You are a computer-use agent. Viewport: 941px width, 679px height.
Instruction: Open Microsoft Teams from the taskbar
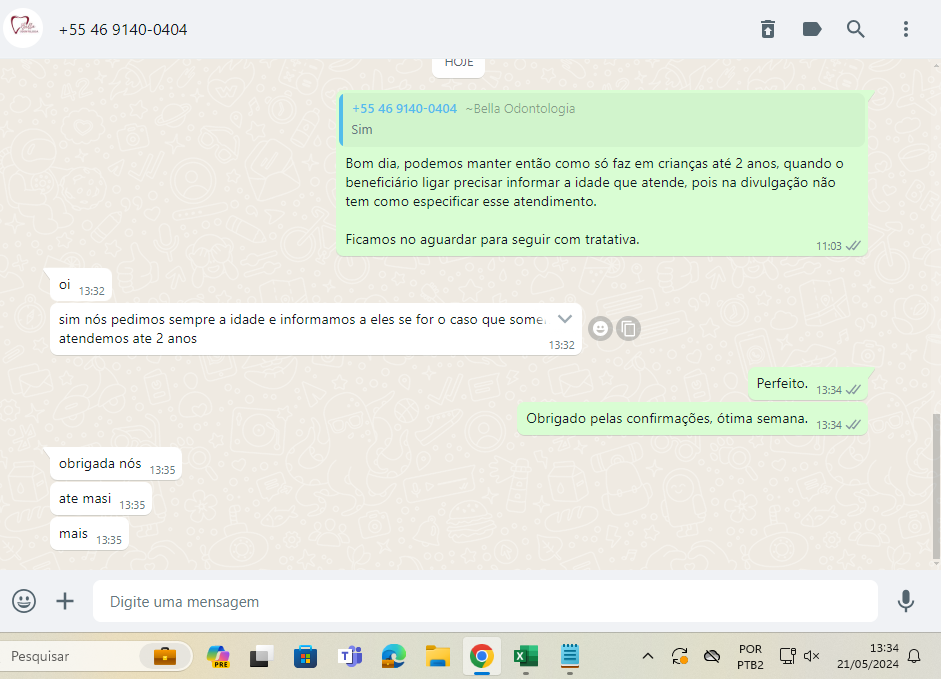pyautogui.click(x=350, y=656)
